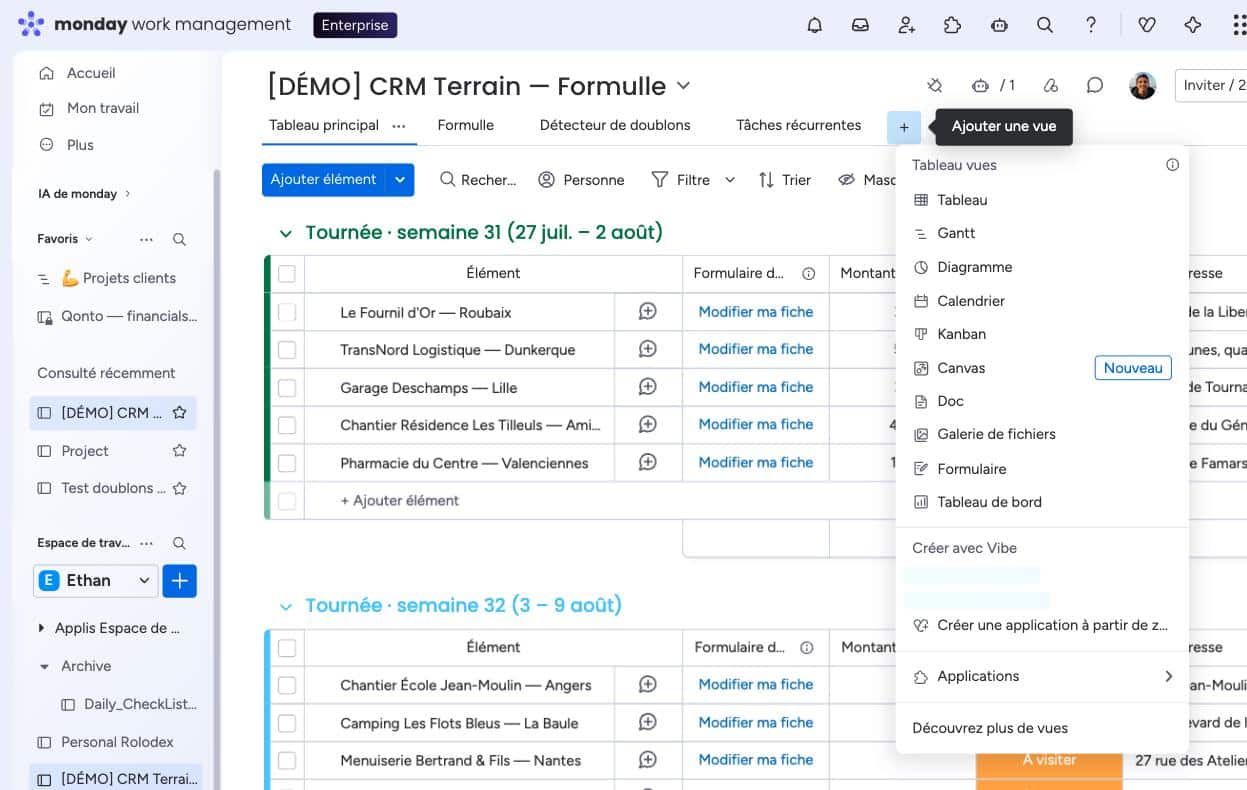Viewport: 1247px width, 790px height.
Task: Collapse the Tournée semaine 32 group
Action: [x=286, y=607]
